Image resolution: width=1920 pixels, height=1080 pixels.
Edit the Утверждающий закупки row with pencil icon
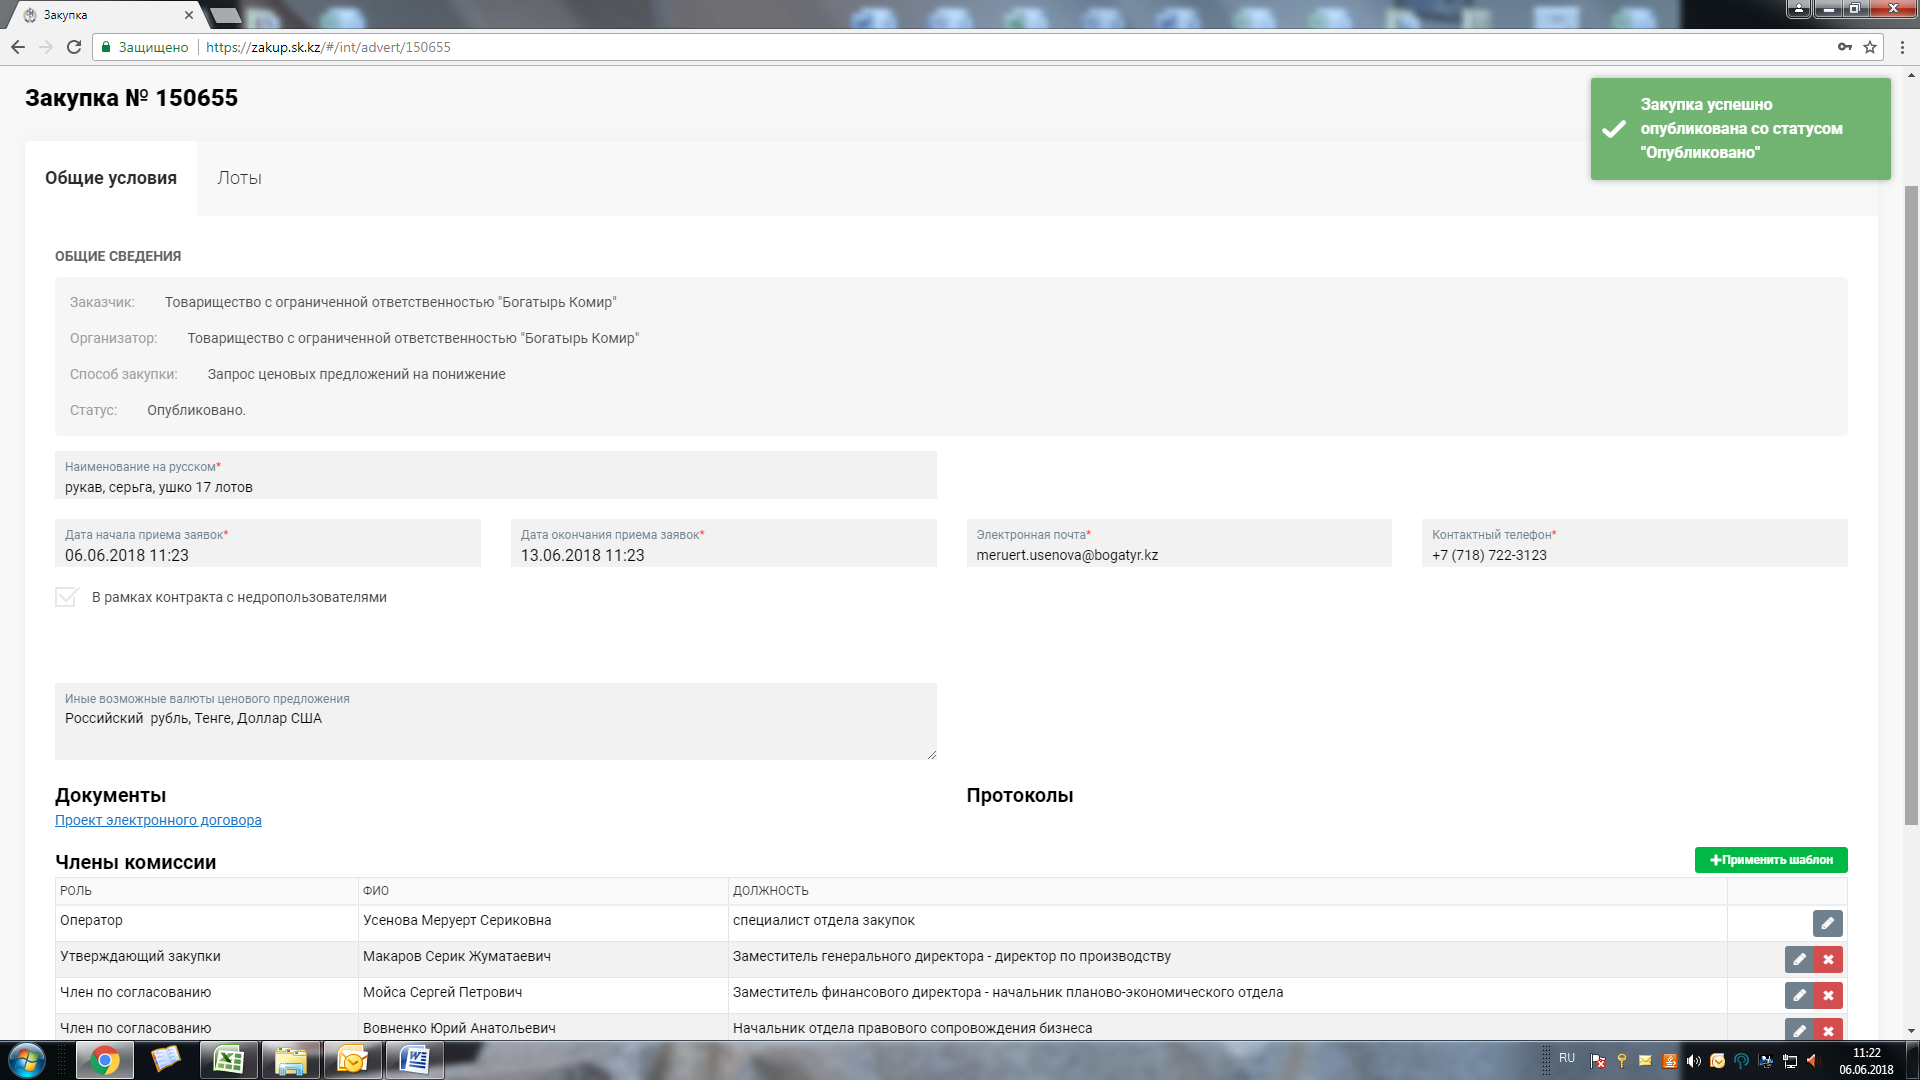click(x=1799, y=959)
